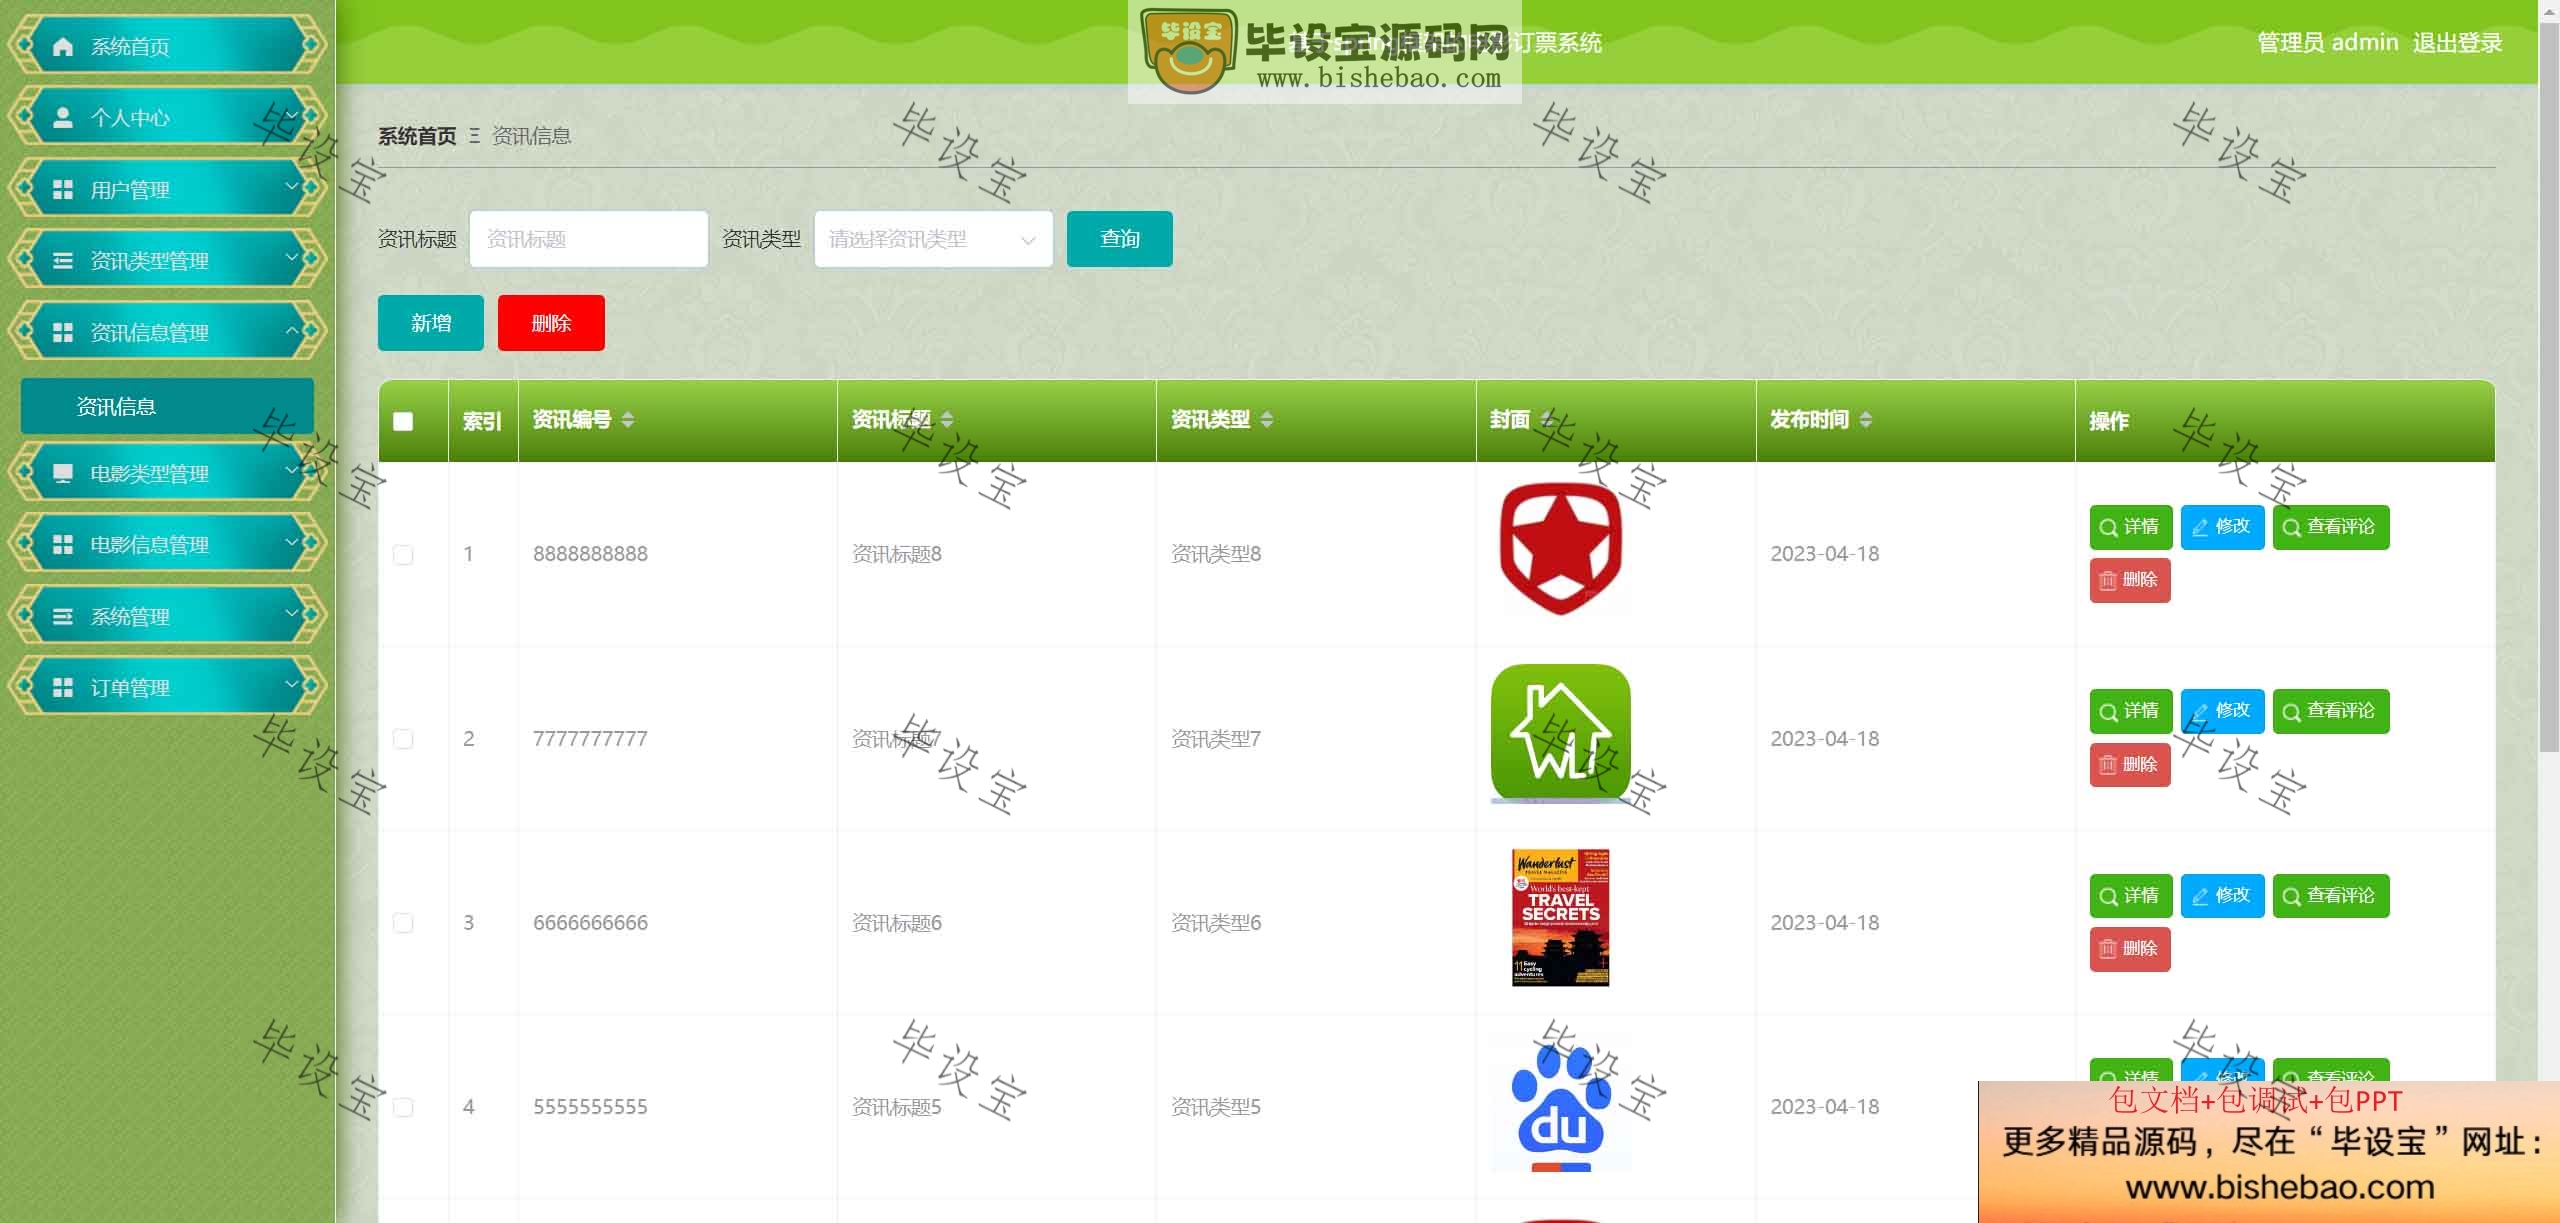2560x1223 pixels.
Task: Click 退出登录 to log out
Action: click(x=2457, y=43)
